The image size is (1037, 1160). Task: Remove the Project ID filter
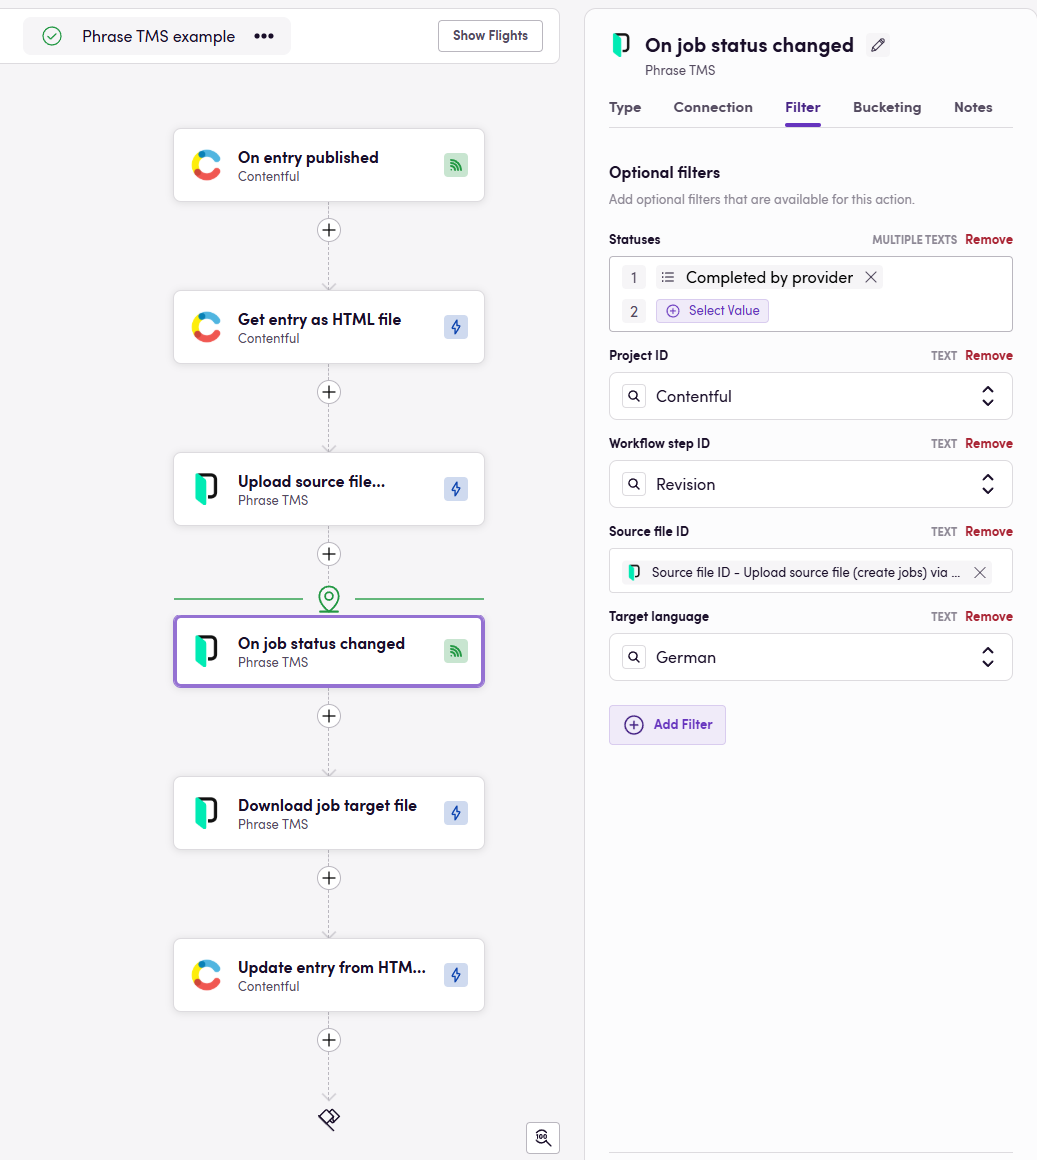click(x=988, y=356)
